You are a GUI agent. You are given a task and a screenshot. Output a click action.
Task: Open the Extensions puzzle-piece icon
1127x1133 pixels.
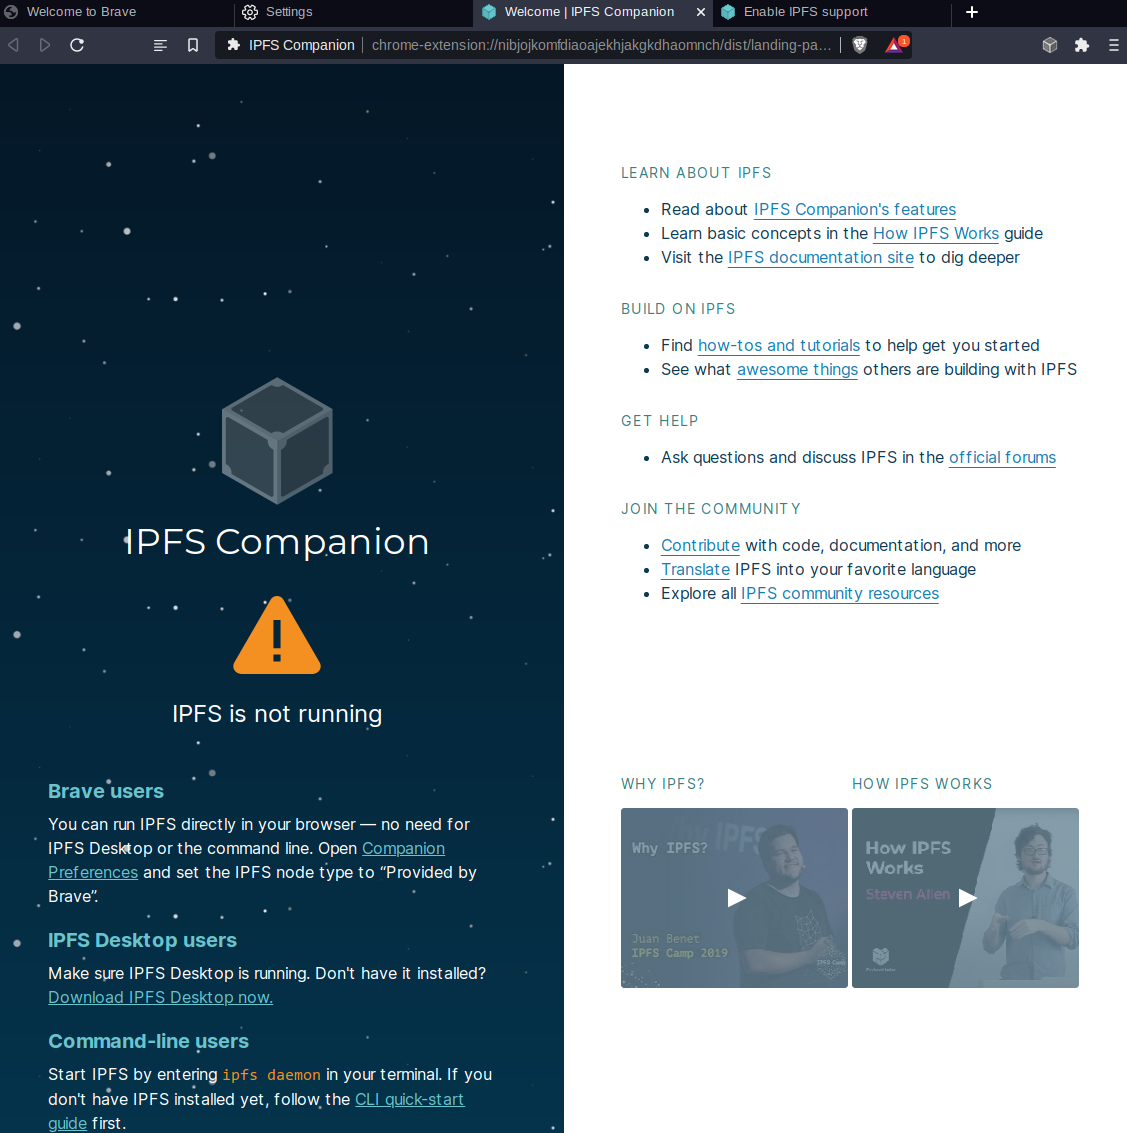coord(1082,44)
